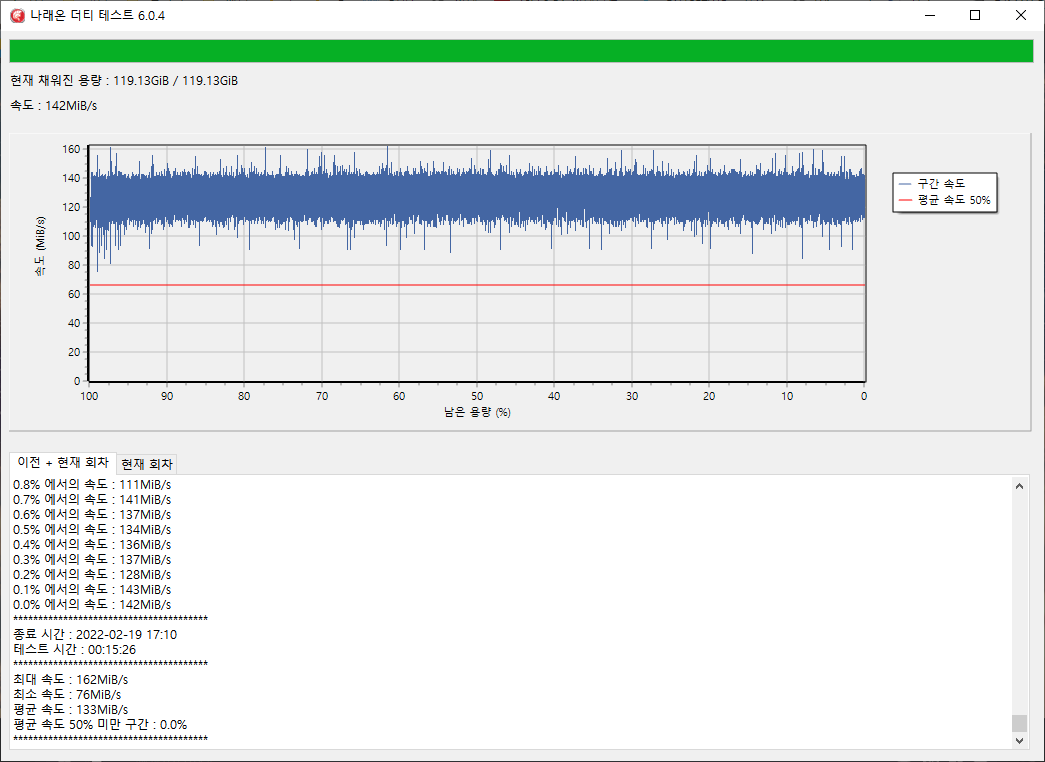Screen dimensions: 1045x762
Task: Click the '속도 (MiB/s)' y-axis title
Action: 41,247
